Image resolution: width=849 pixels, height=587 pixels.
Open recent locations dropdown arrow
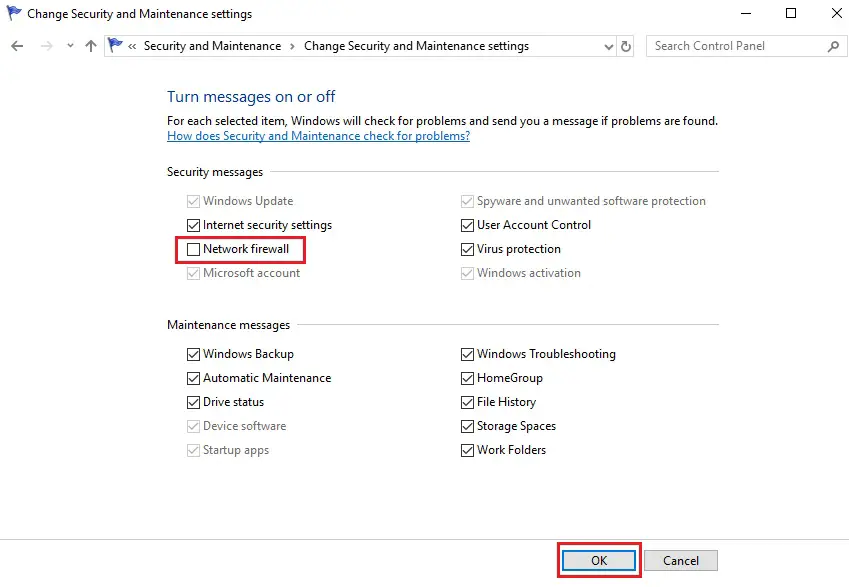pyautogui.click(x=70, y=46)
